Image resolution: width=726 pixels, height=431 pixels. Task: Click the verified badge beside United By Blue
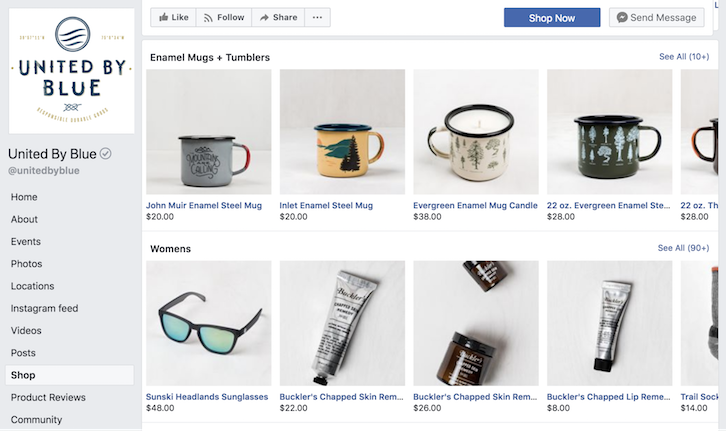[105, 154]
